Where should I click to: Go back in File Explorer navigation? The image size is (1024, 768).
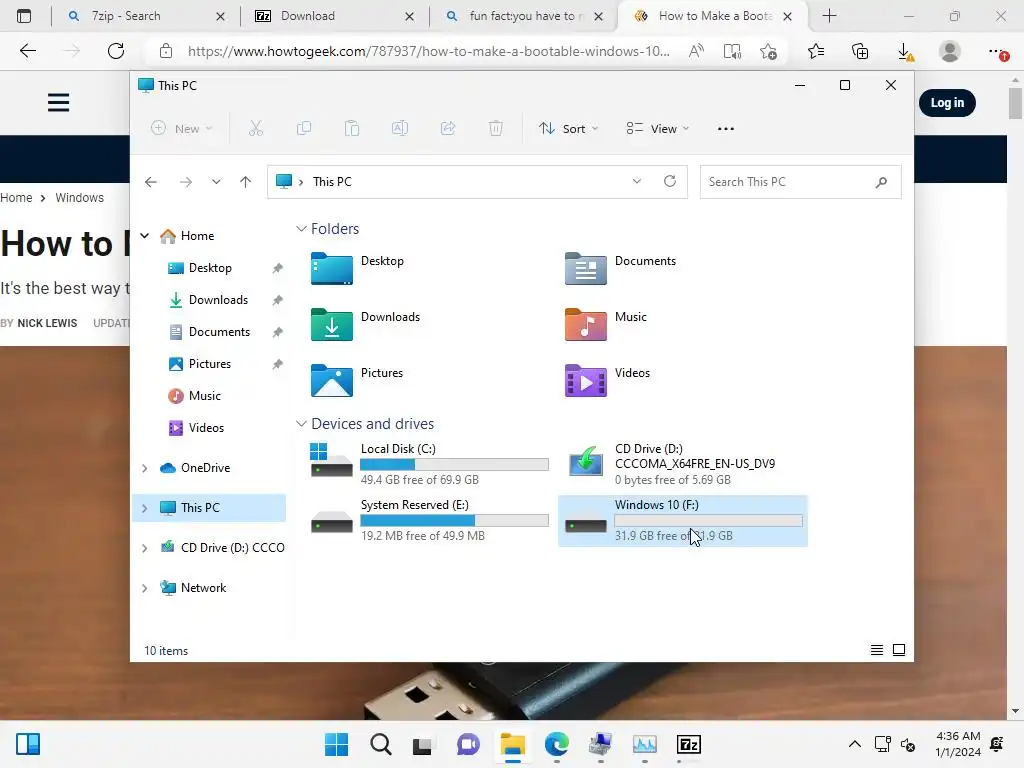[x=151, y=182]
